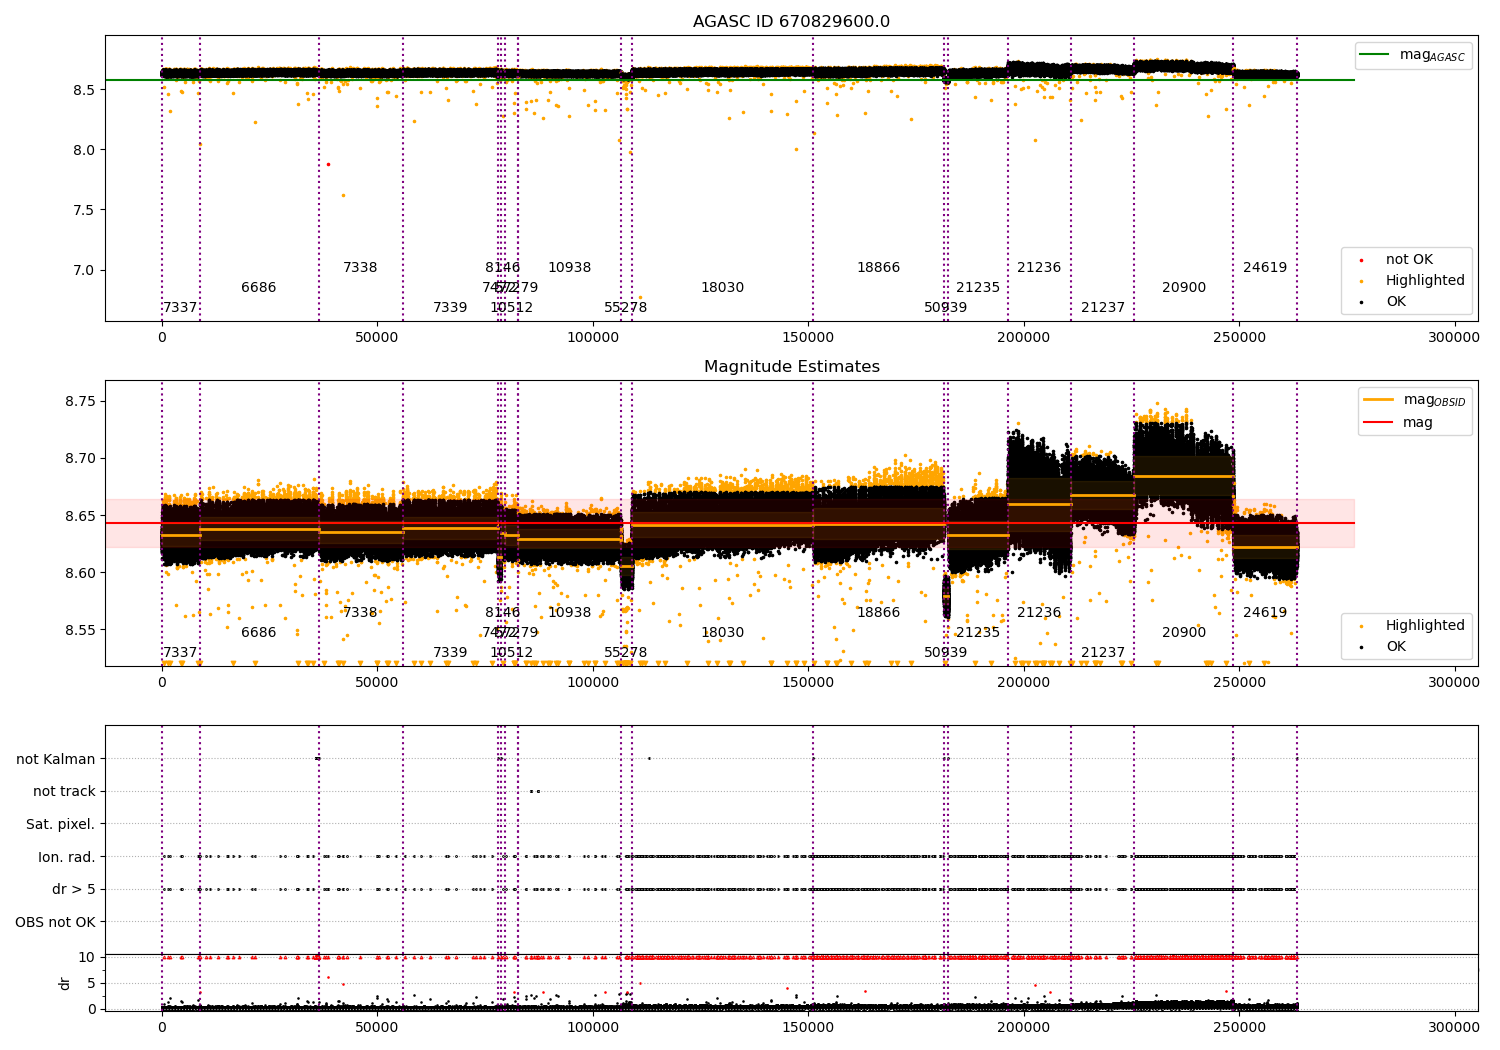Image resolution: width=1500 pixels, height=1050 pixels.
Task: Click OBSID label 24619 in the top plot
Action: (1265, 268)
